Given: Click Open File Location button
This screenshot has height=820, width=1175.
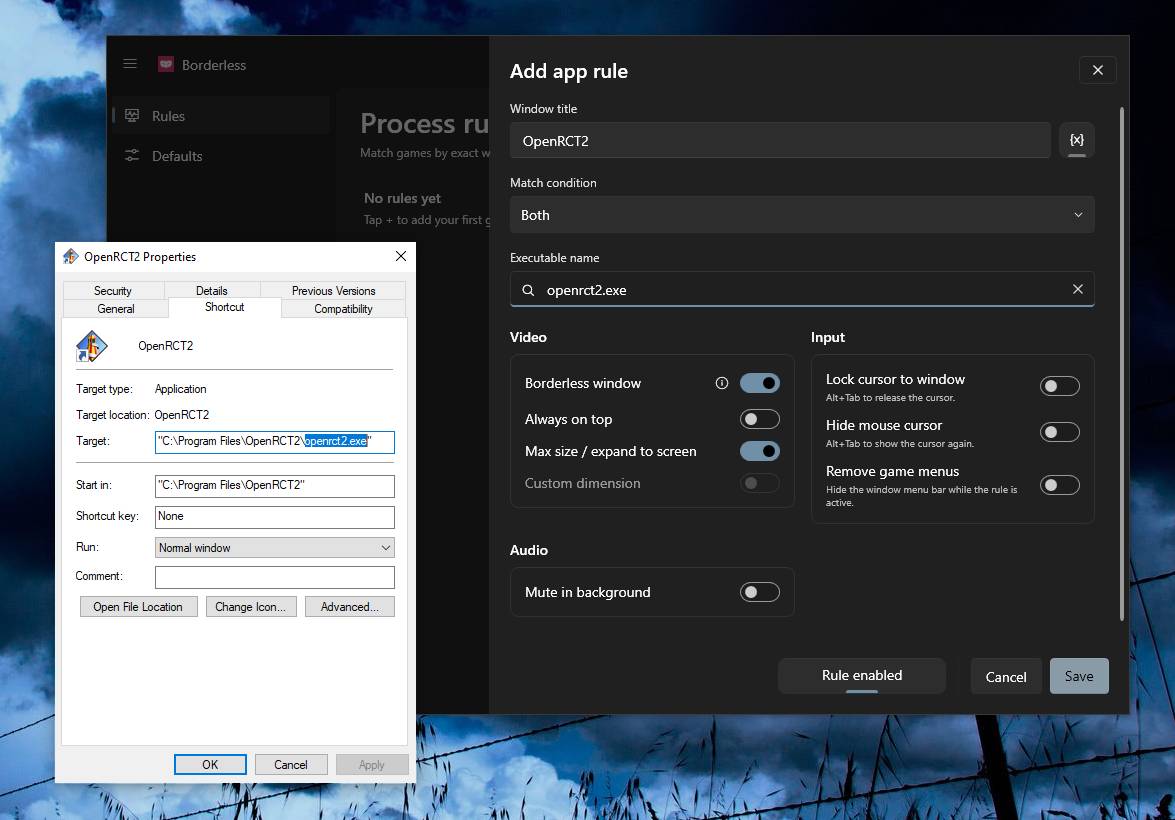Looking at the screenshot, I should 139,607.
